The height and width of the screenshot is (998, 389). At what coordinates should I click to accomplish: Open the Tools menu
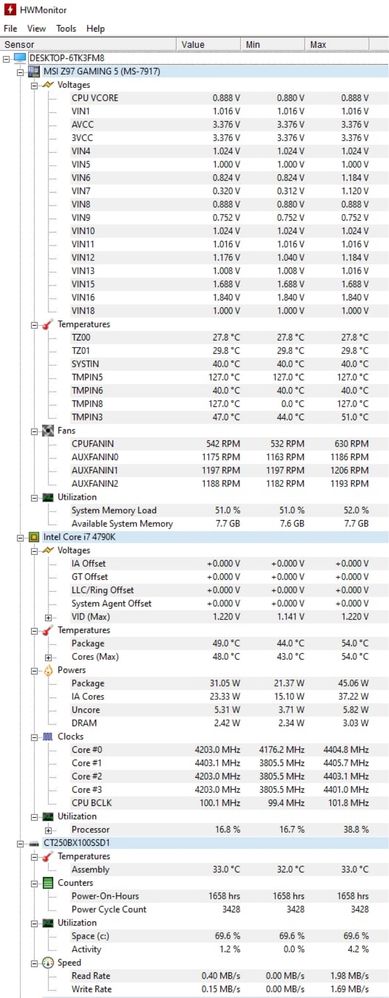(x=66, y=29)
